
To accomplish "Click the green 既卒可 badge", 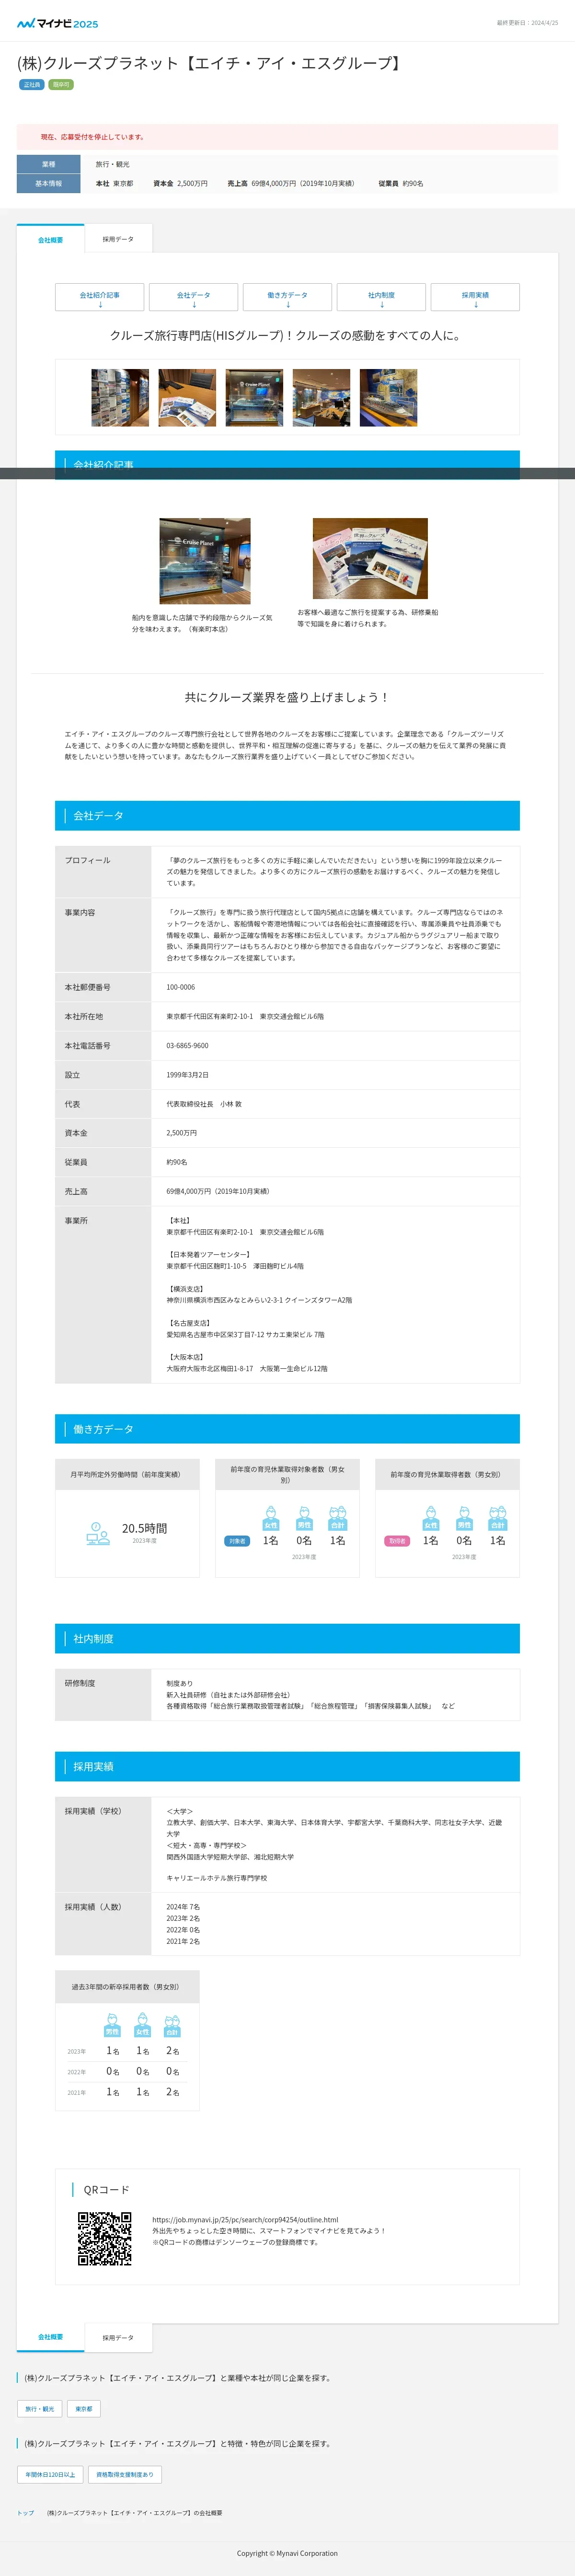I will pyautogui.click(x=61, y=85).
